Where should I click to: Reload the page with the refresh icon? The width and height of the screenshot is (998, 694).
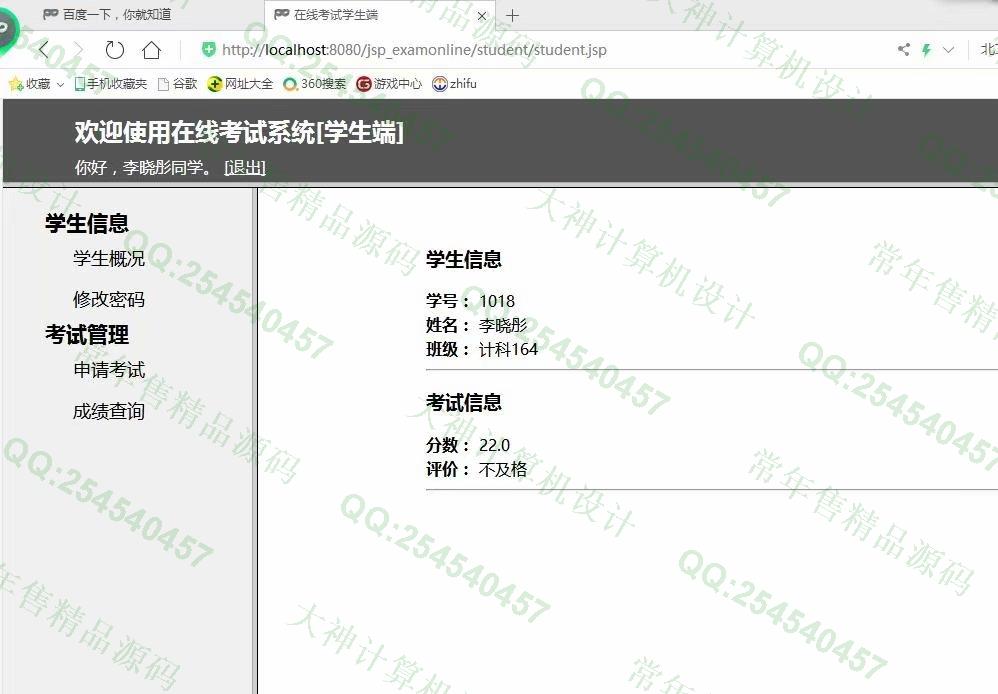(x=115, y=50)
